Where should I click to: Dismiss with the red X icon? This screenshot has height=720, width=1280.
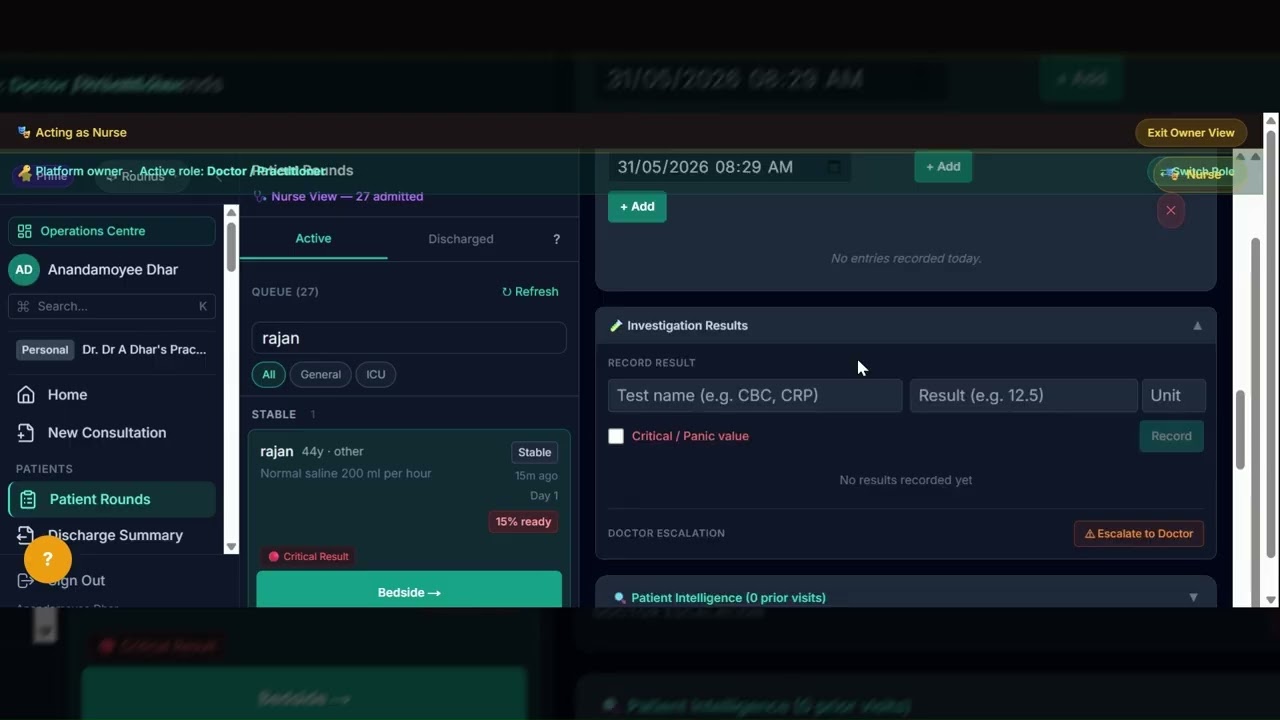tap(1171, 210)
